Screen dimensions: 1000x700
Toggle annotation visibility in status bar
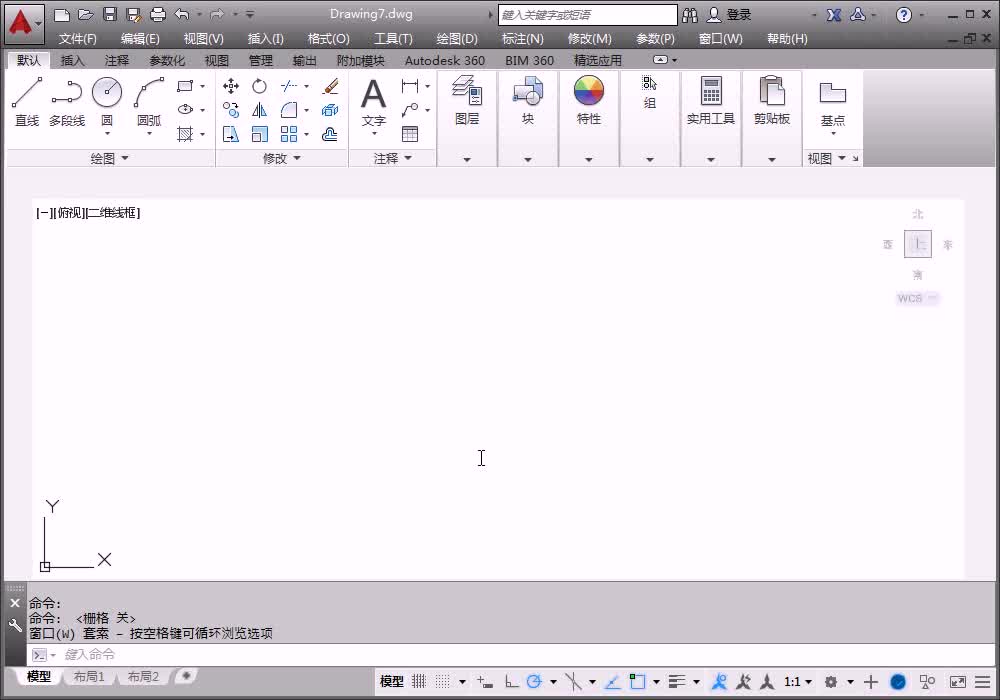pos(719,682)
